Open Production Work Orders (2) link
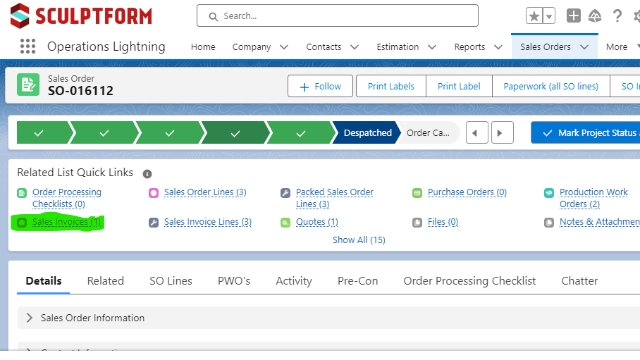 [593, 198]
